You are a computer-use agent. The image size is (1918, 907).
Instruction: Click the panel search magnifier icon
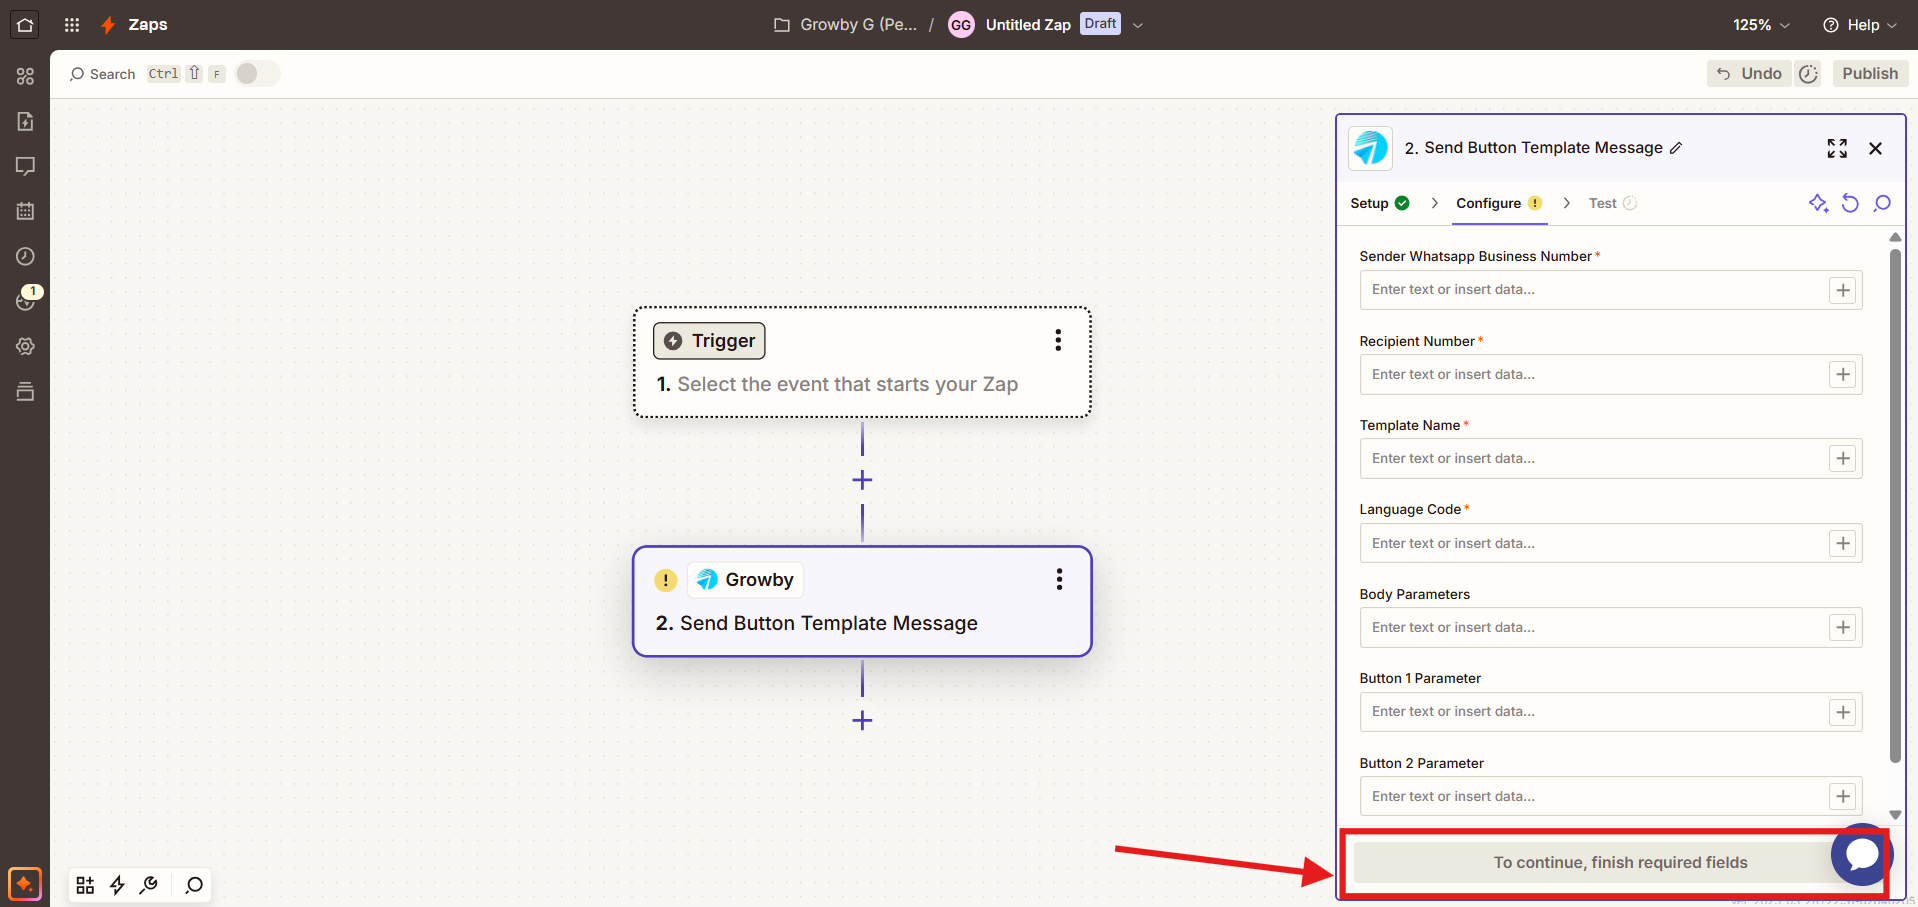(x=1882, y=203)
